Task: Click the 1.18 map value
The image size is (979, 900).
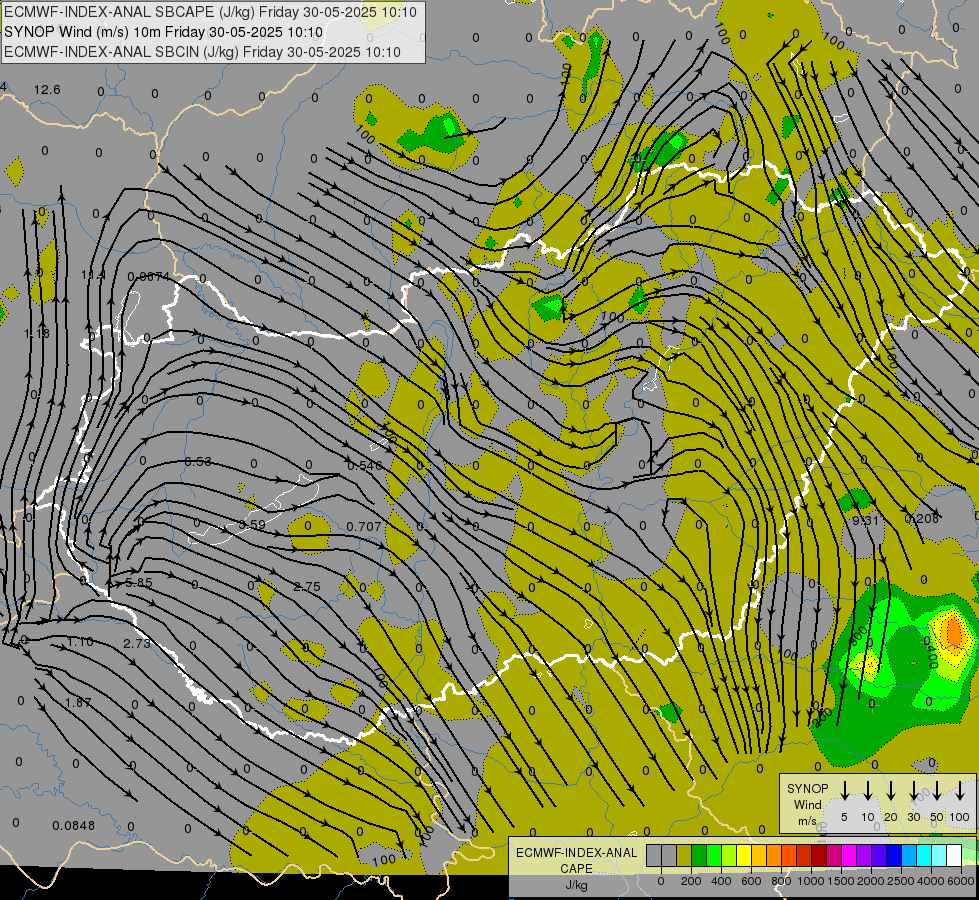Action: (x=37, y=334)
